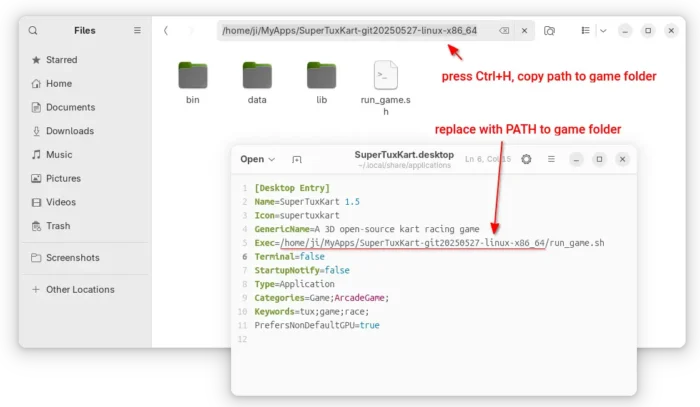
Task: Maximize the text editor window
Action: [x=600, y=159]
